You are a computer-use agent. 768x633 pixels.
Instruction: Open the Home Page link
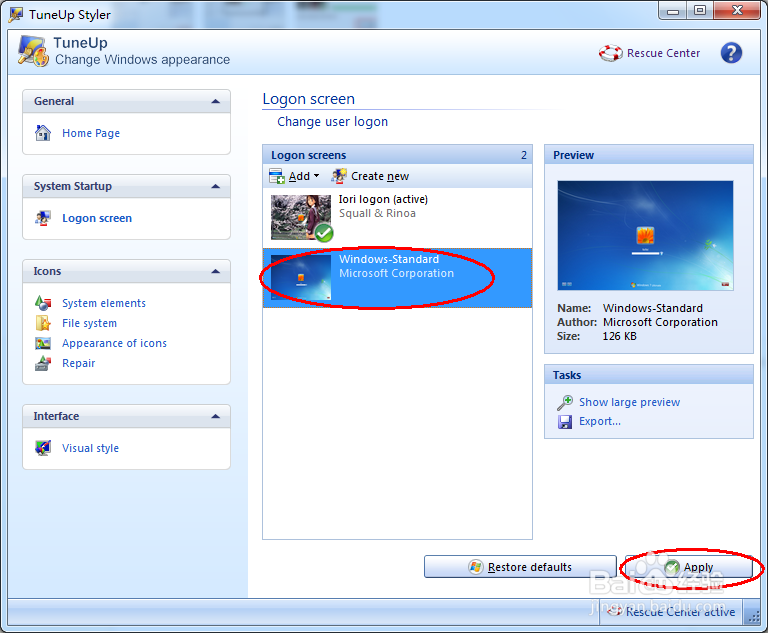[x=91, y=133]
